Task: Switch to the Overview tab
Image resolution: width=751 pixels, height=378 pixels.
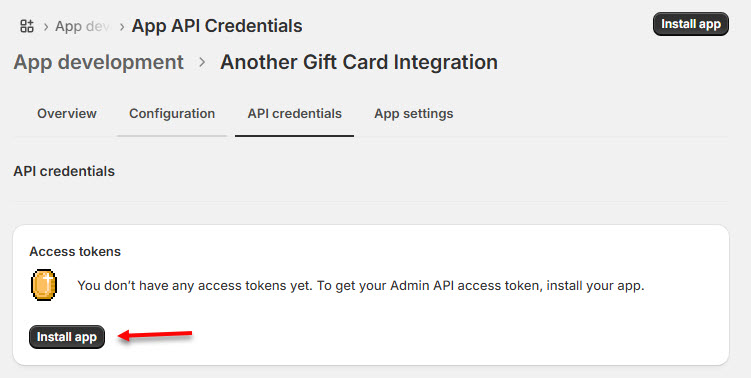Action: tap(67, 114)
